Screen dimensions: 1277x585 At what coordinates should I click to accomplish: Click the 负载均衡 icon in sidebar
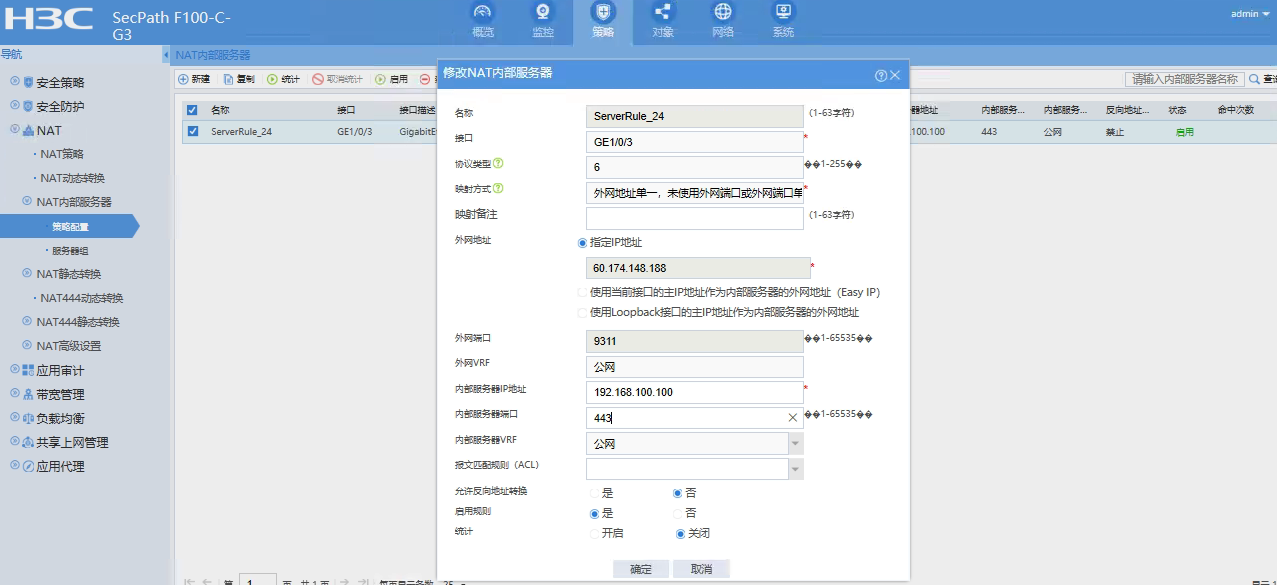[28, 418]
